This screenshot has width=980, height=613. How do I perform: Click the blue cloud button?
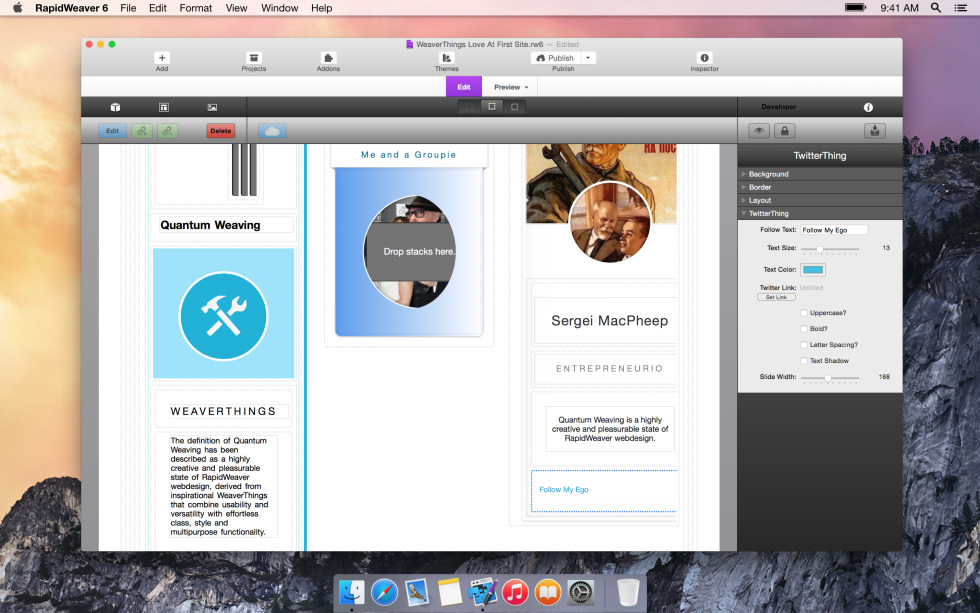point(272,131)
